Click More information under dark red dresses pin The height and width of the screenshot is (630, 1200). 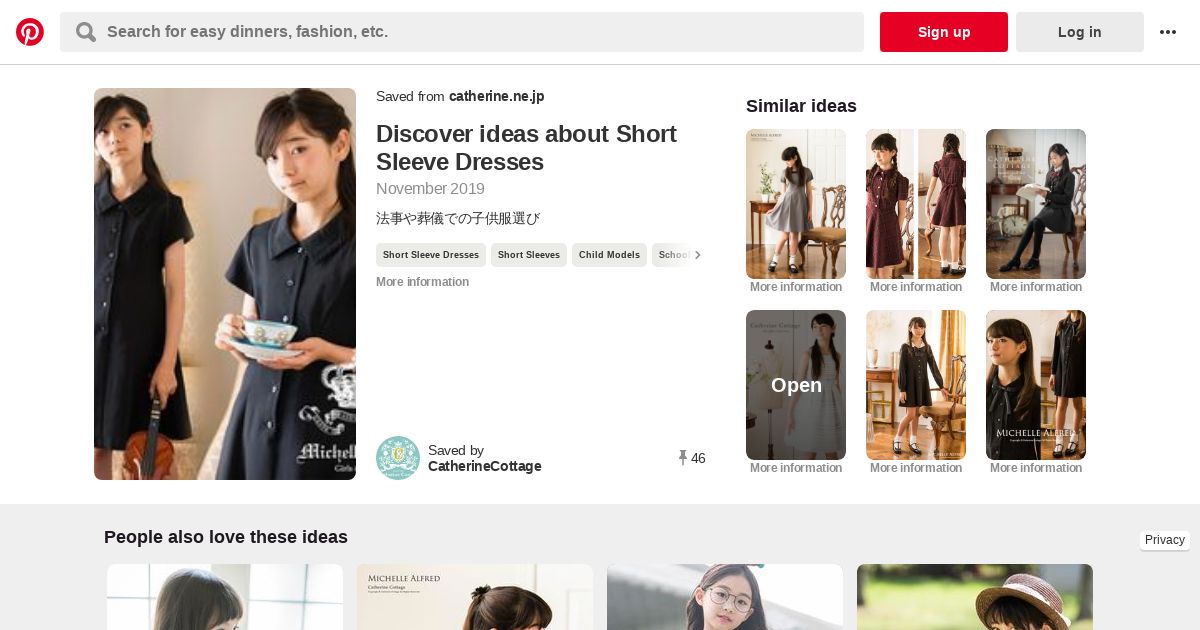point(916,287)
